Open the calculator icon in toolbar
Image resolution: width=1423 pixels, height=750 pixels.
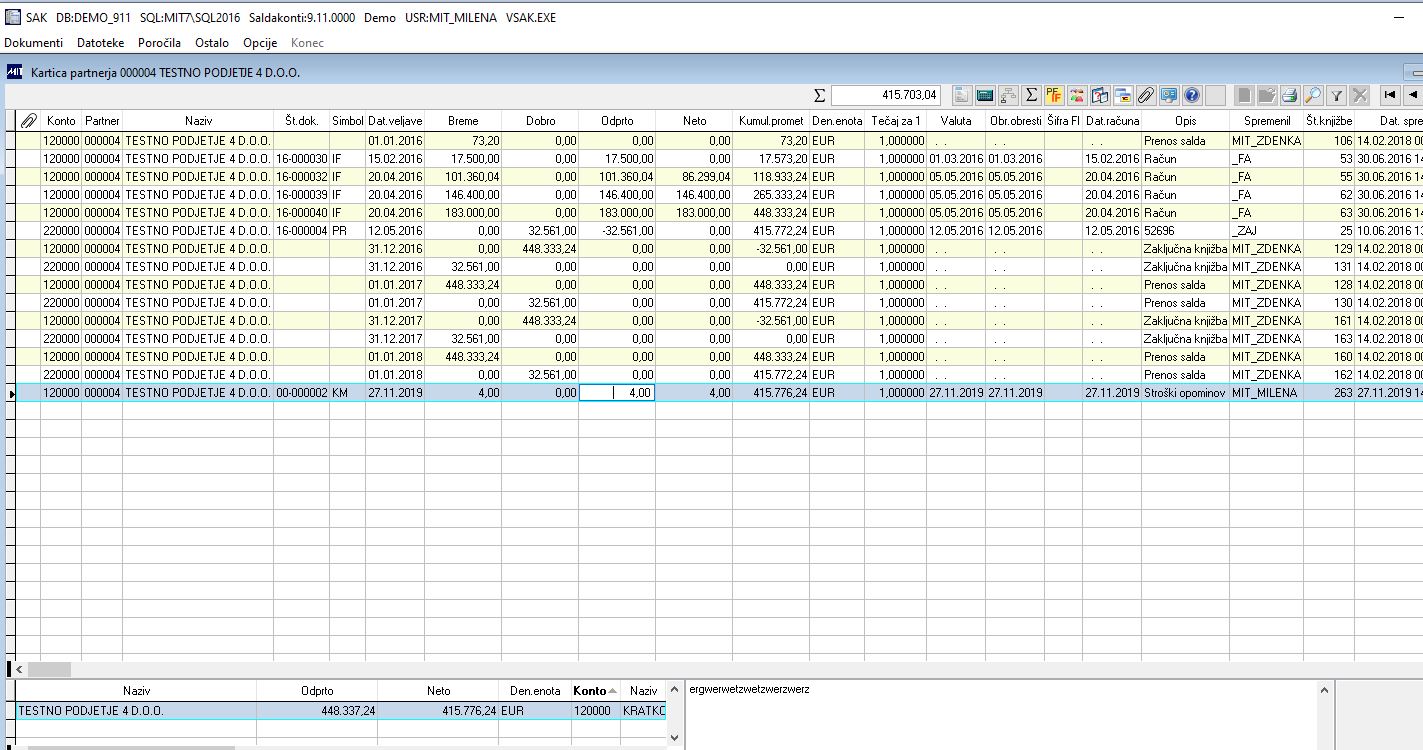(985, 95)
